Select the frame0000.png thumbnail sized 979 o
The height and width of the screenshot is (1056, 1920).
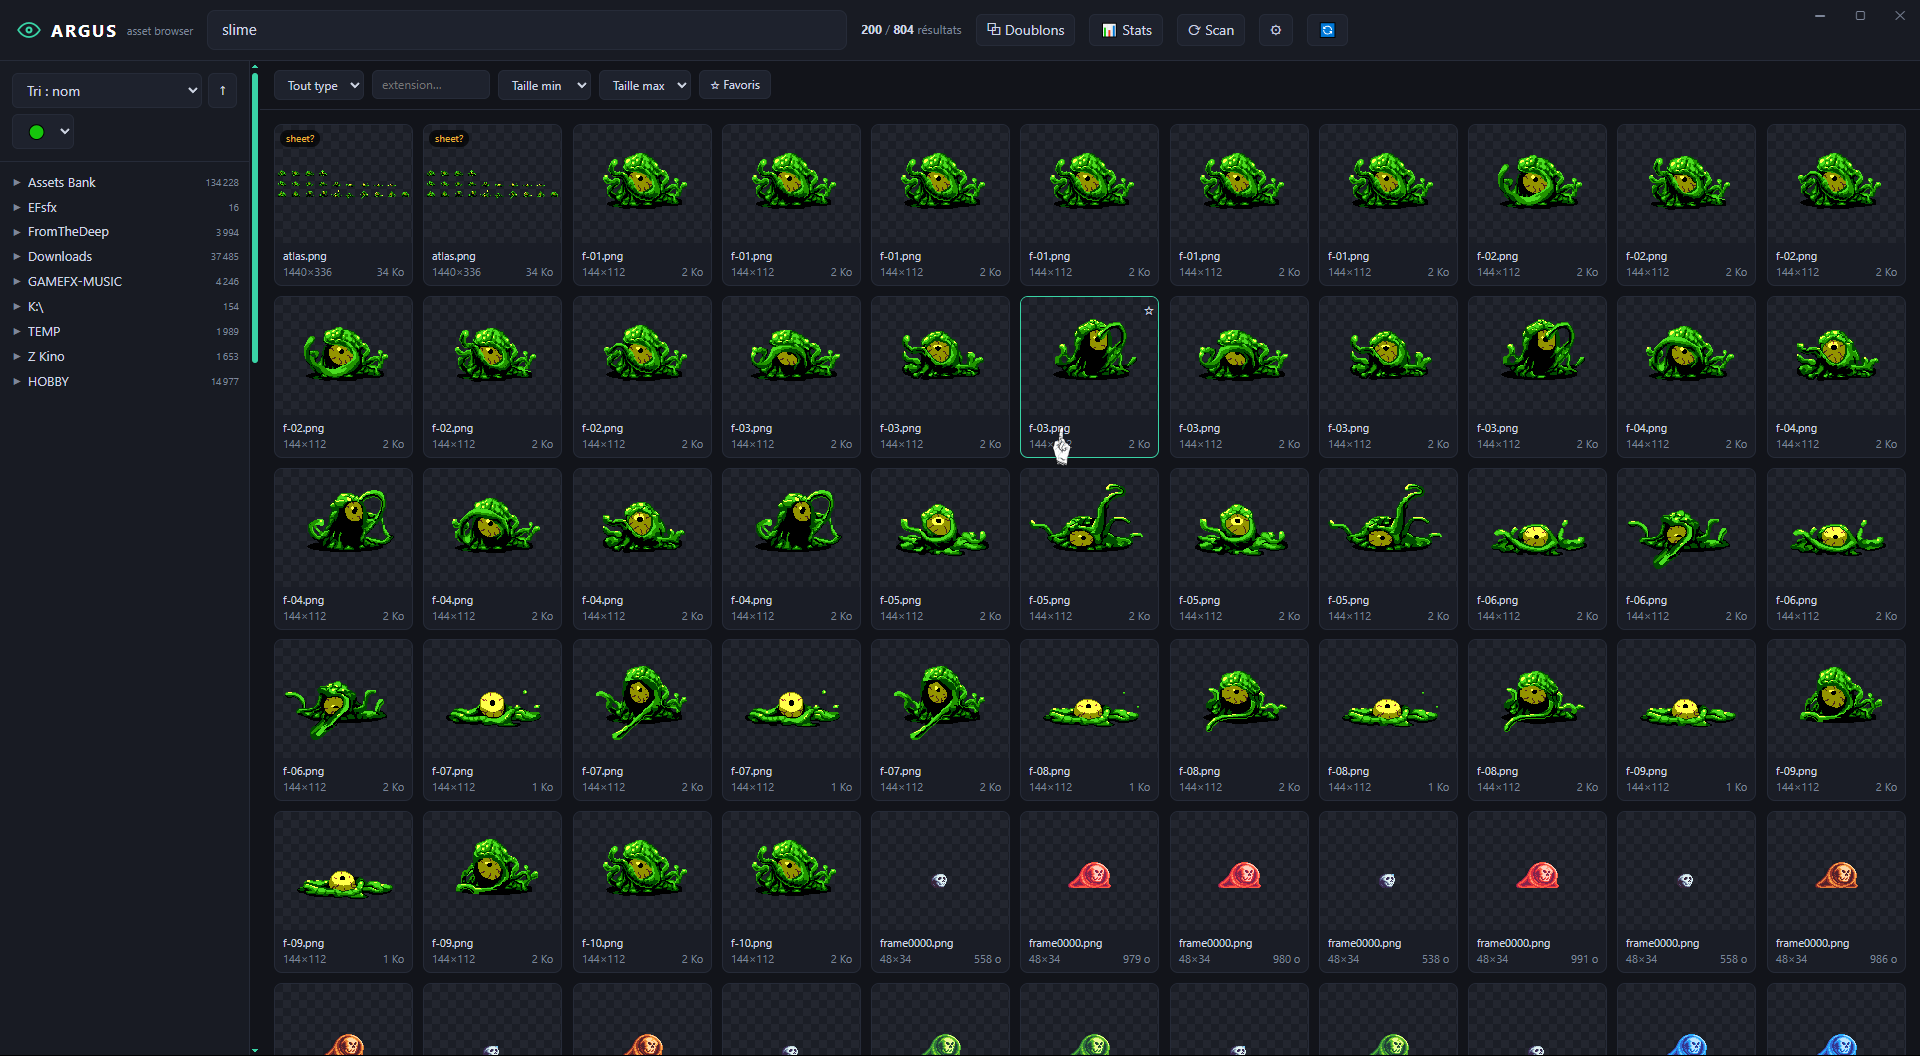pyautogui.click(x=1089, y=891)
